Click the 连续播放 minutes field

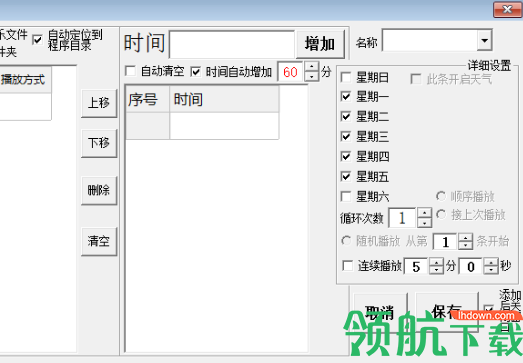coord(416,266)
